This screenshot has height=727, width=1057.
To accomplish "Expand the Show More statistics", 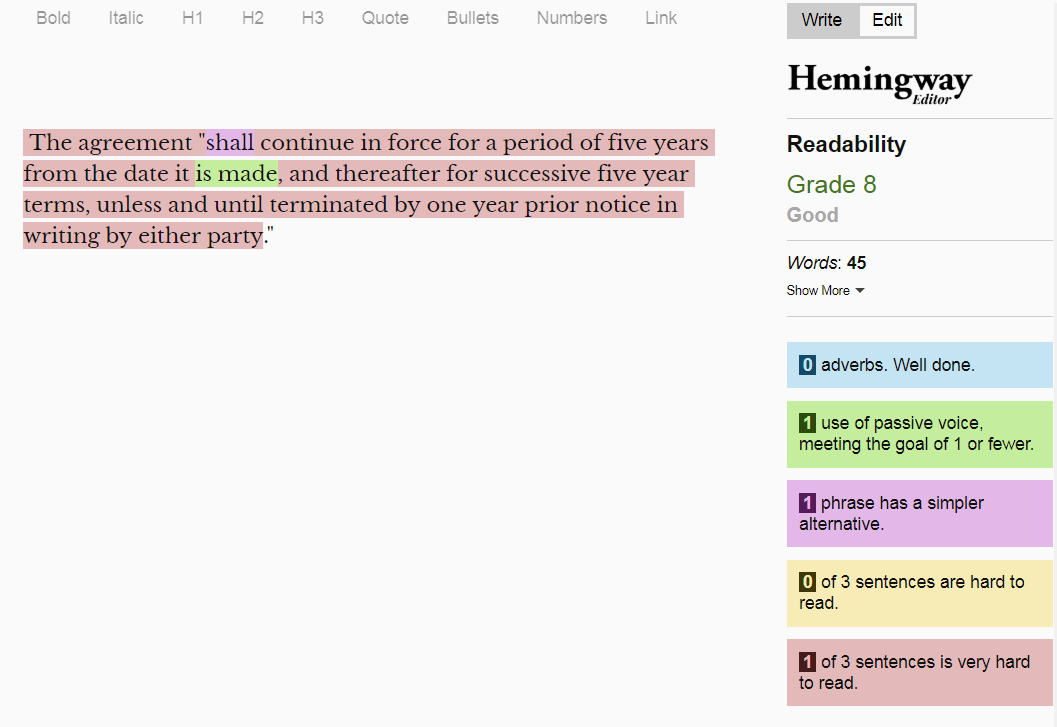I will [x=825, y=291].
